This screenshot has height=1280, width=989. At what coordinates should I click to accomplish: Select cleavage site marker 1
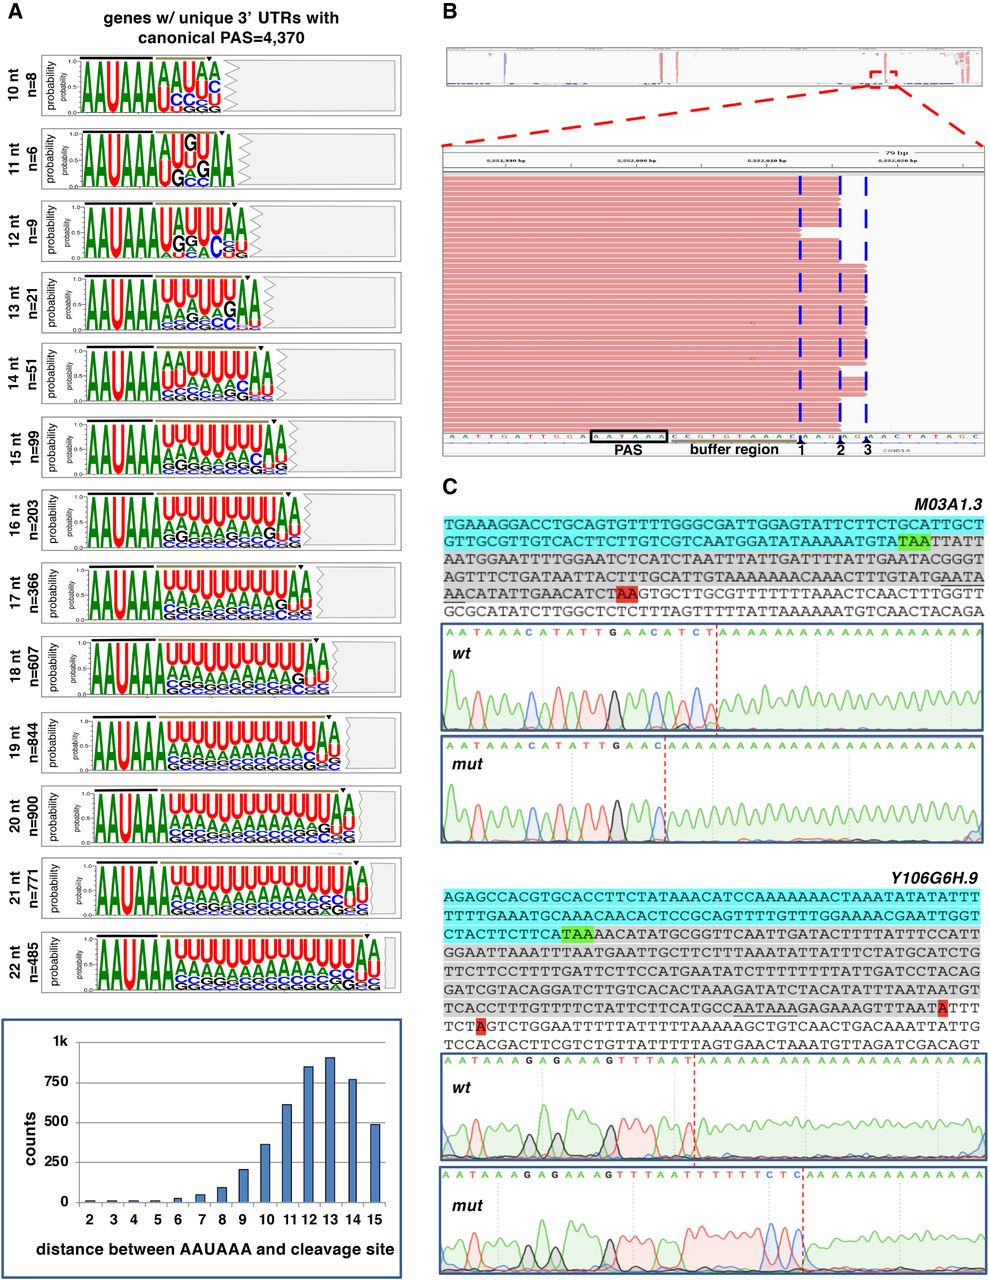[800, 450]
